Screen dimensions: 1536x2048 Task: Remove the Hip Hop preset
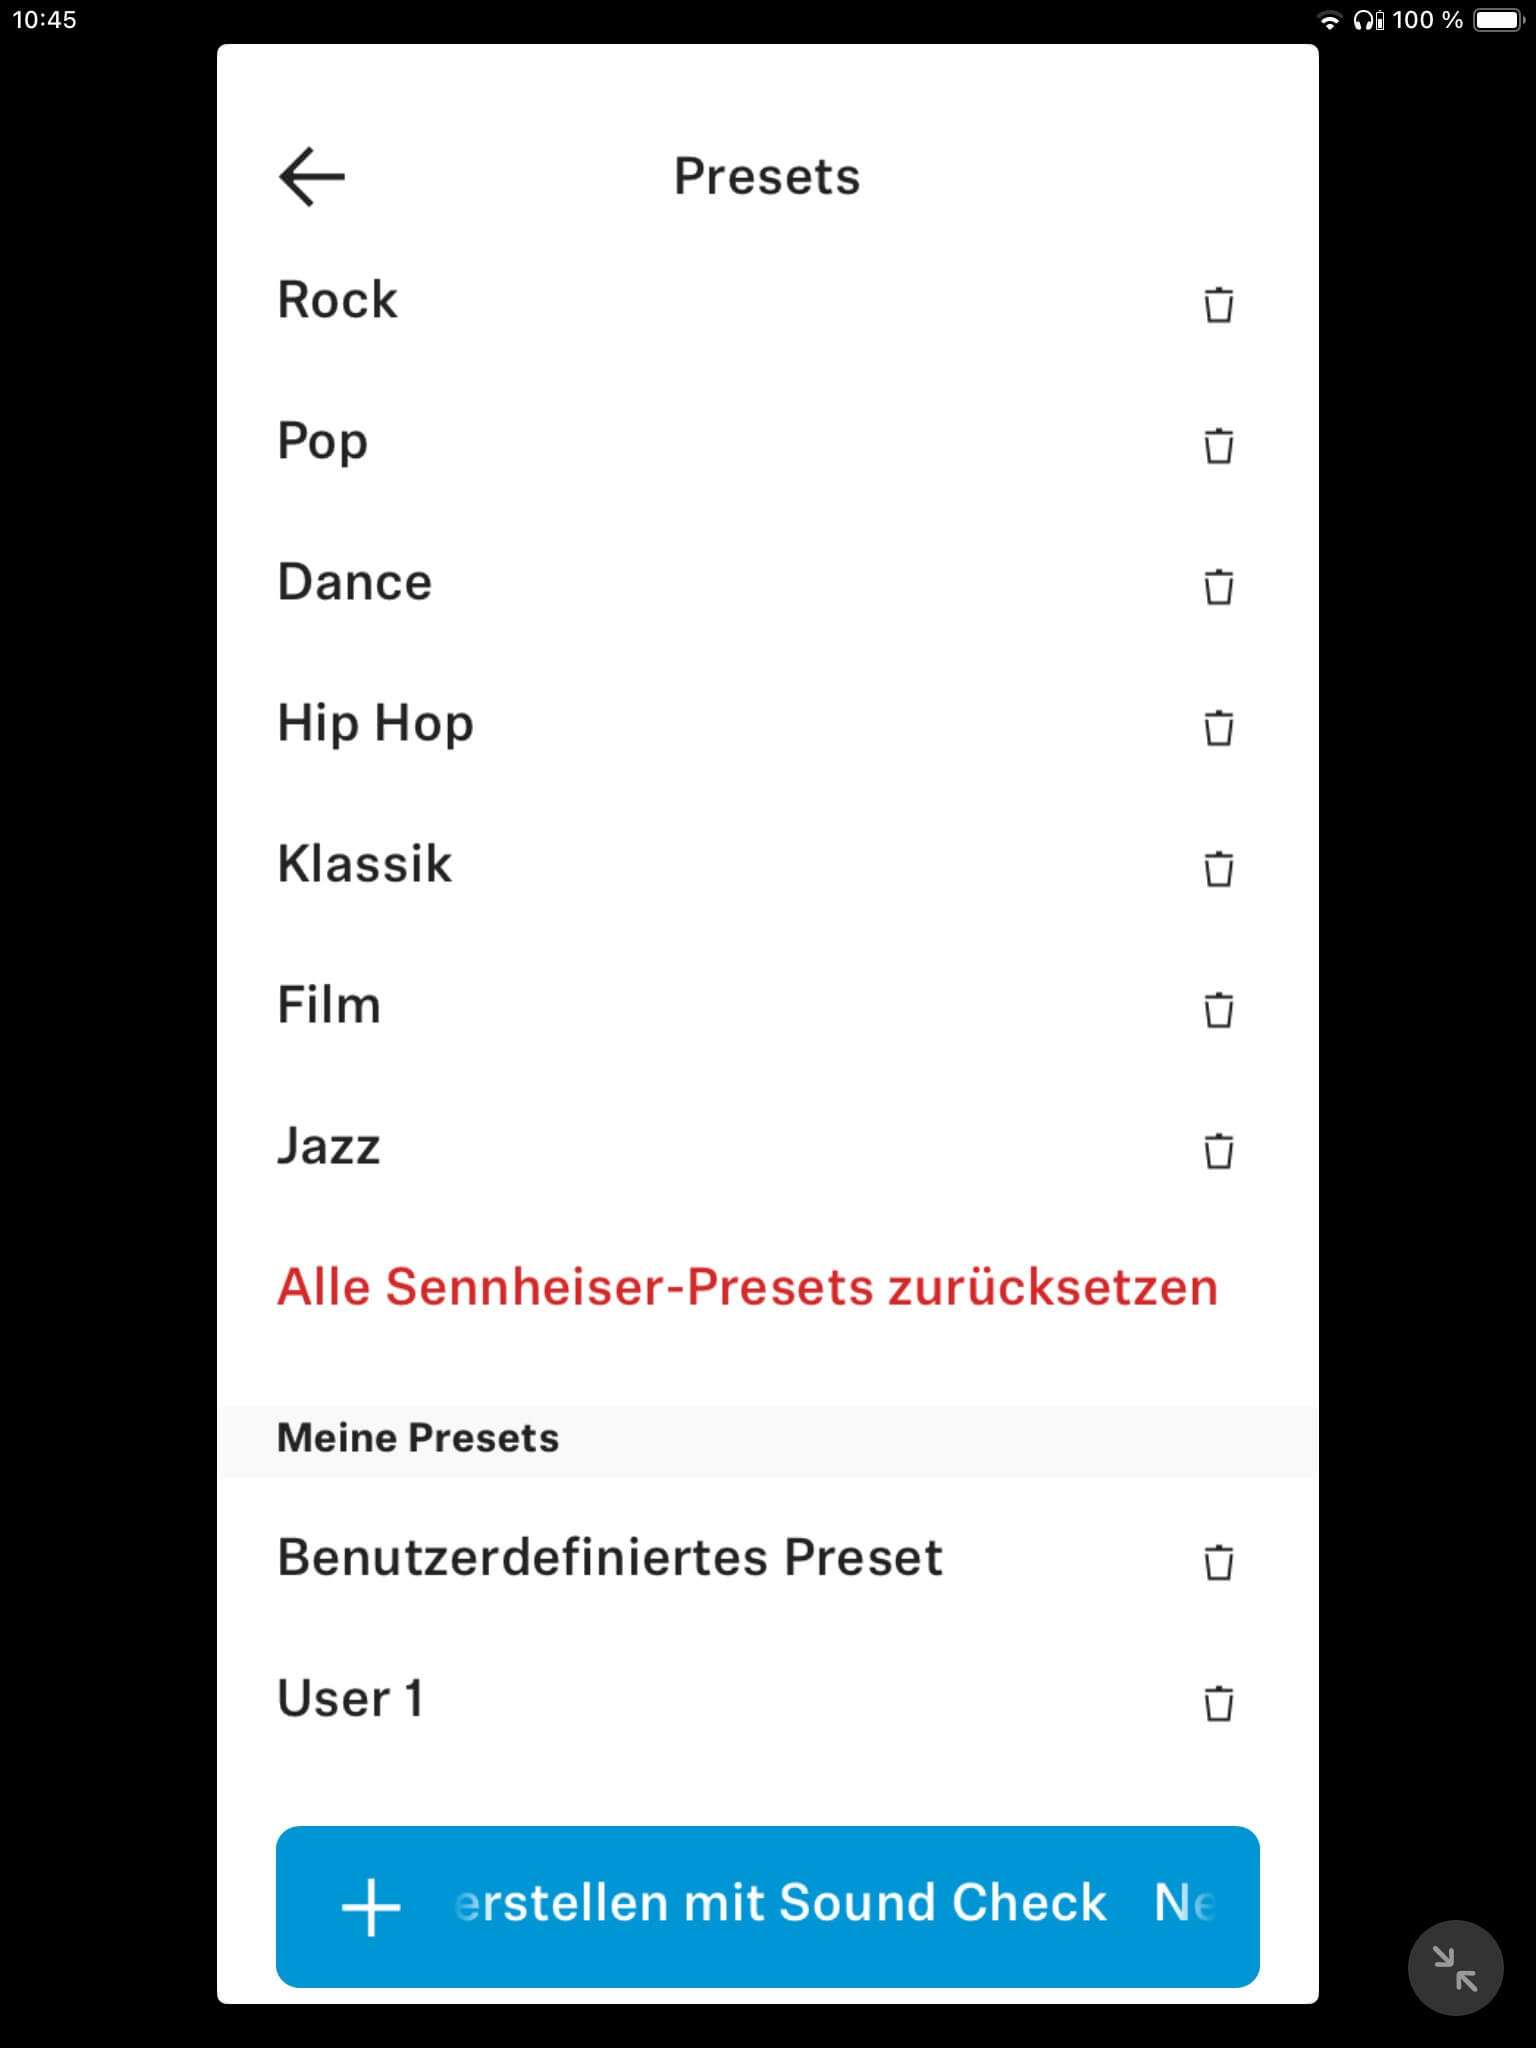pos(1218,727)
